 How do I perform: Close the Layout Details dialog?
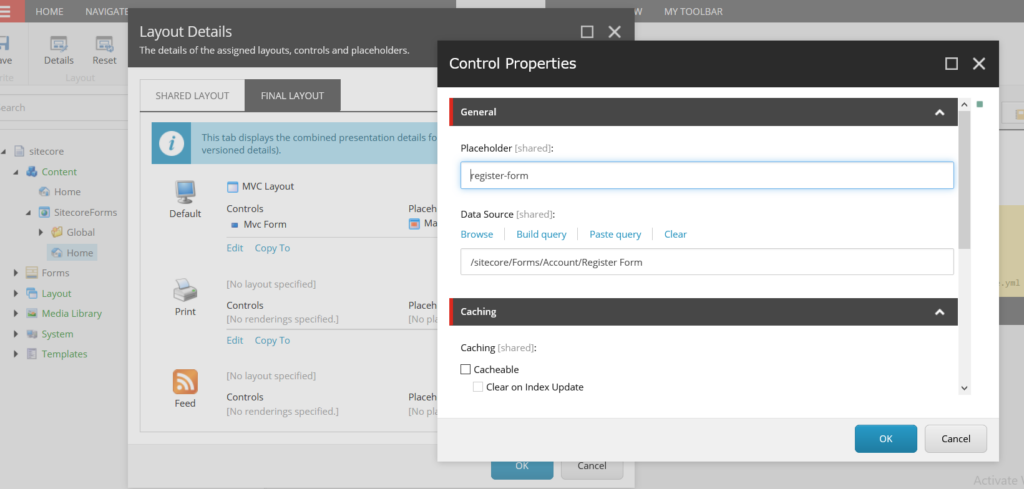point(615,32)
